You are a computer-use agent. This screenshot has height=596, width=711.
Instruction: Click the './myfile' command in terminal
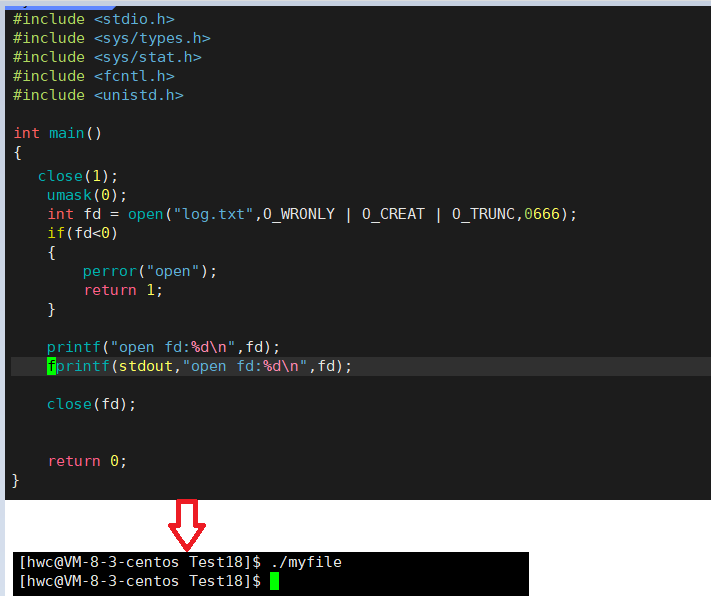[306, 562]
